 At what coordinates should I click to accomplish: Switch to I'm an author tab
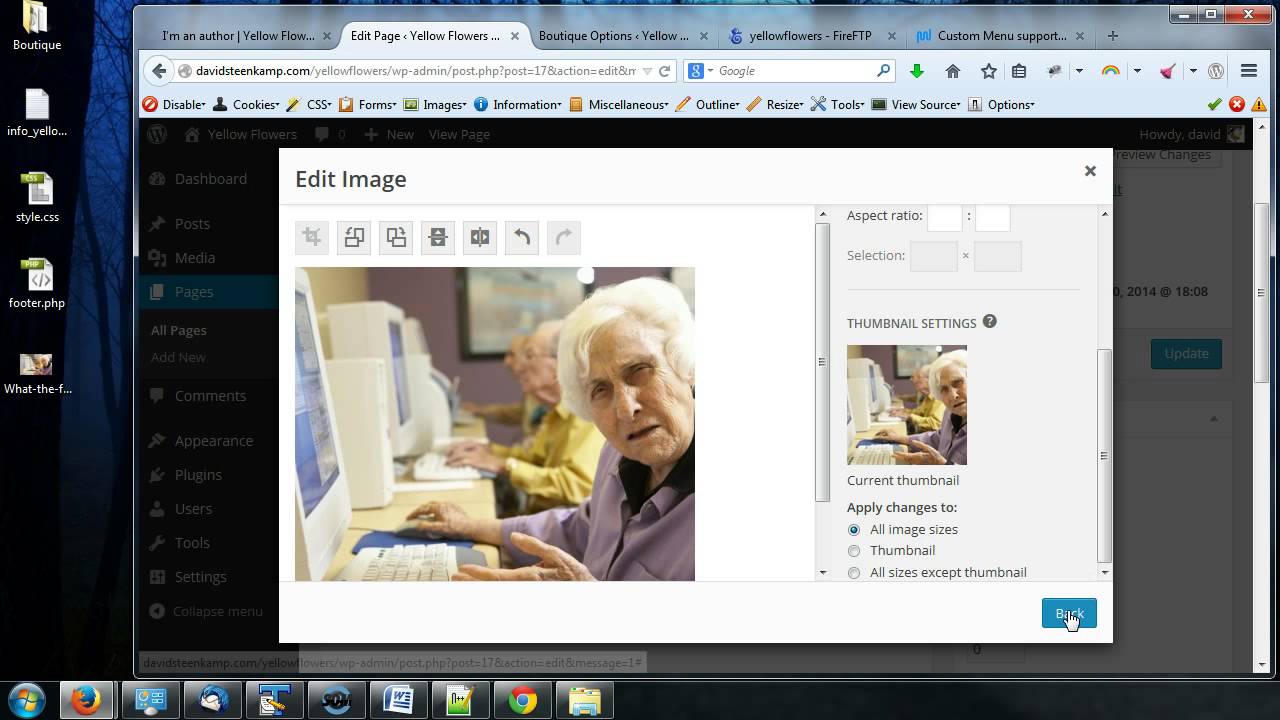tap(238, 36)
